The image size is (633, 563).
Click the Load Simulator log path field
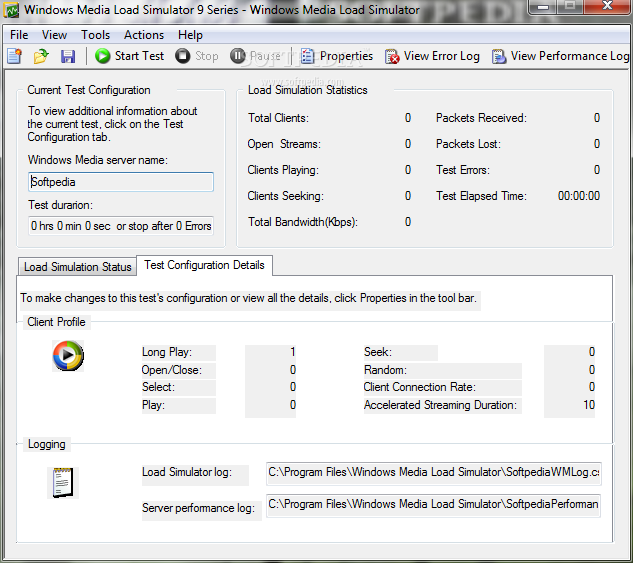pos(434,474)
